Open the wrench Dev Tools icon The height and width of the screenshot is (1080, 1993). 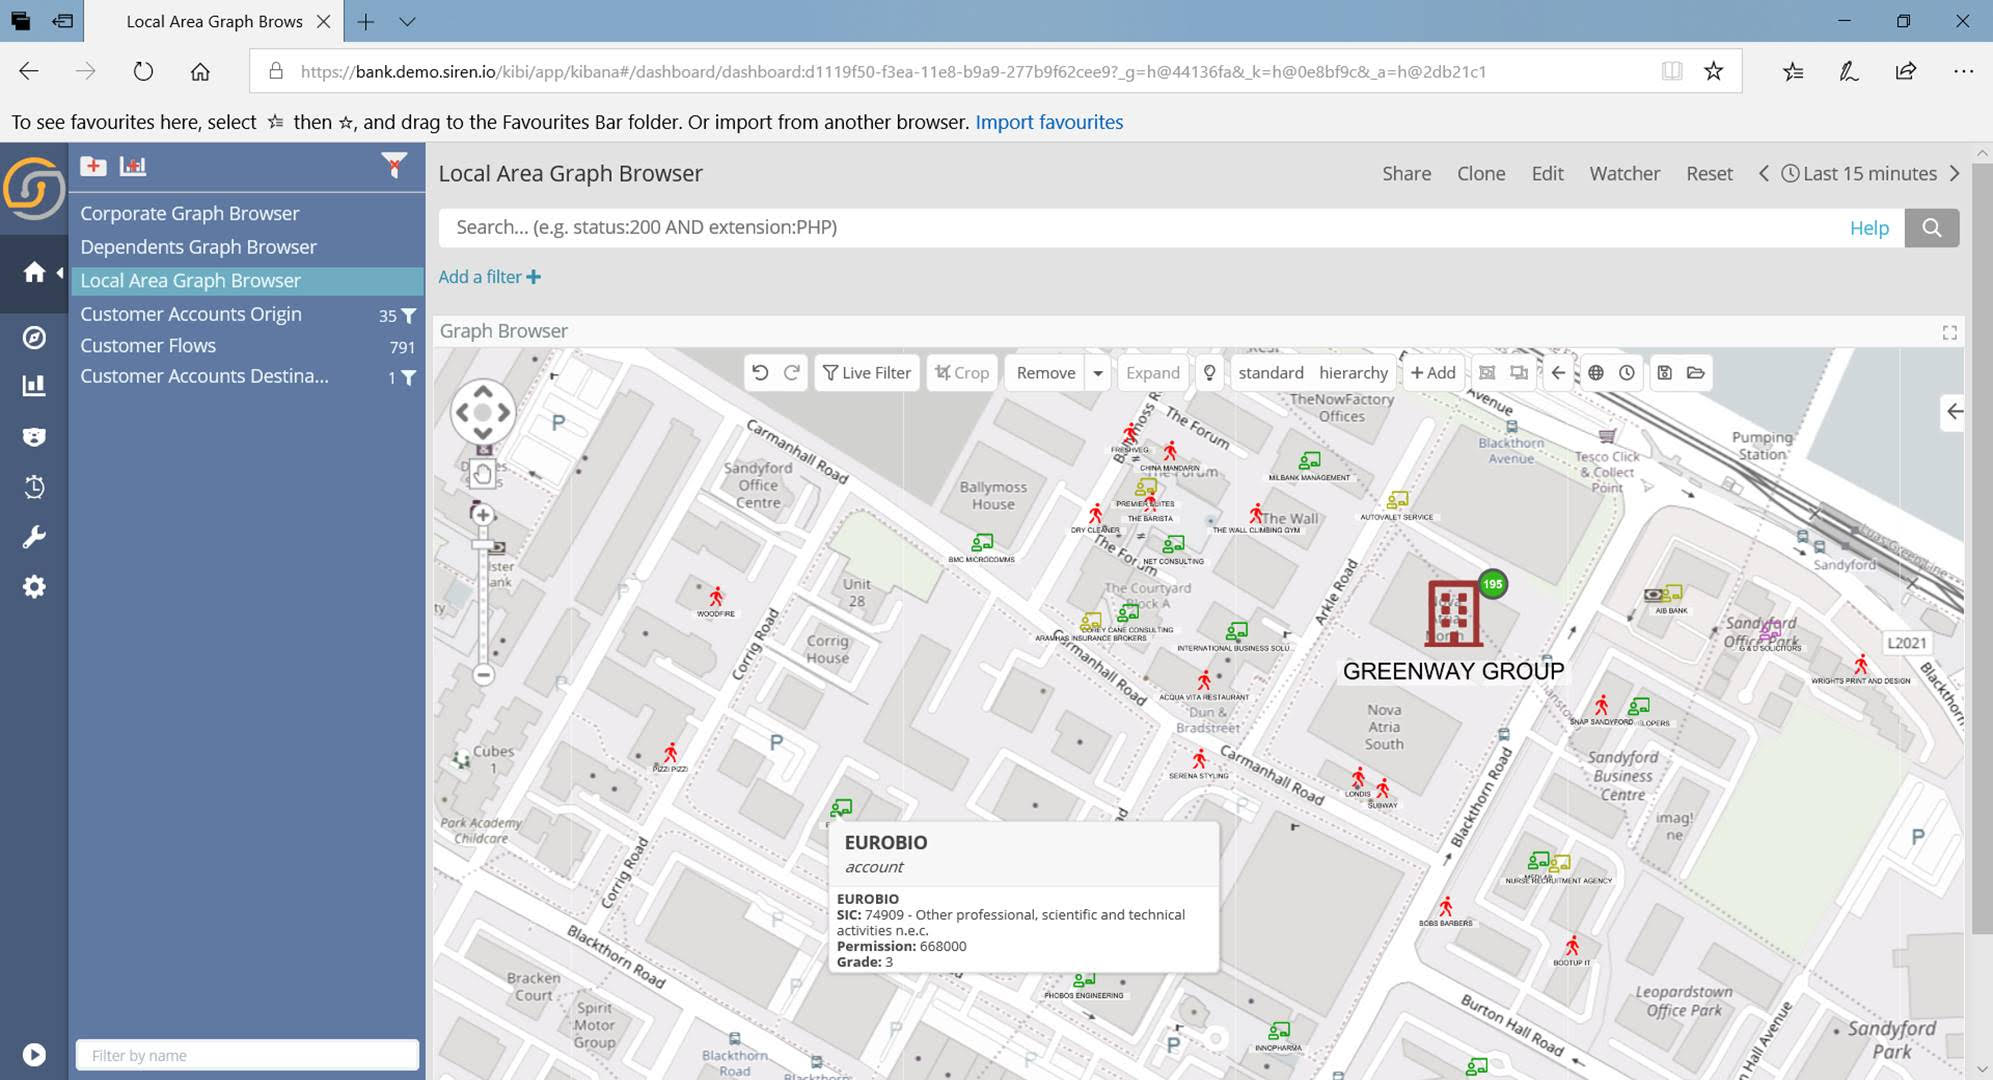tap(34, 537)
